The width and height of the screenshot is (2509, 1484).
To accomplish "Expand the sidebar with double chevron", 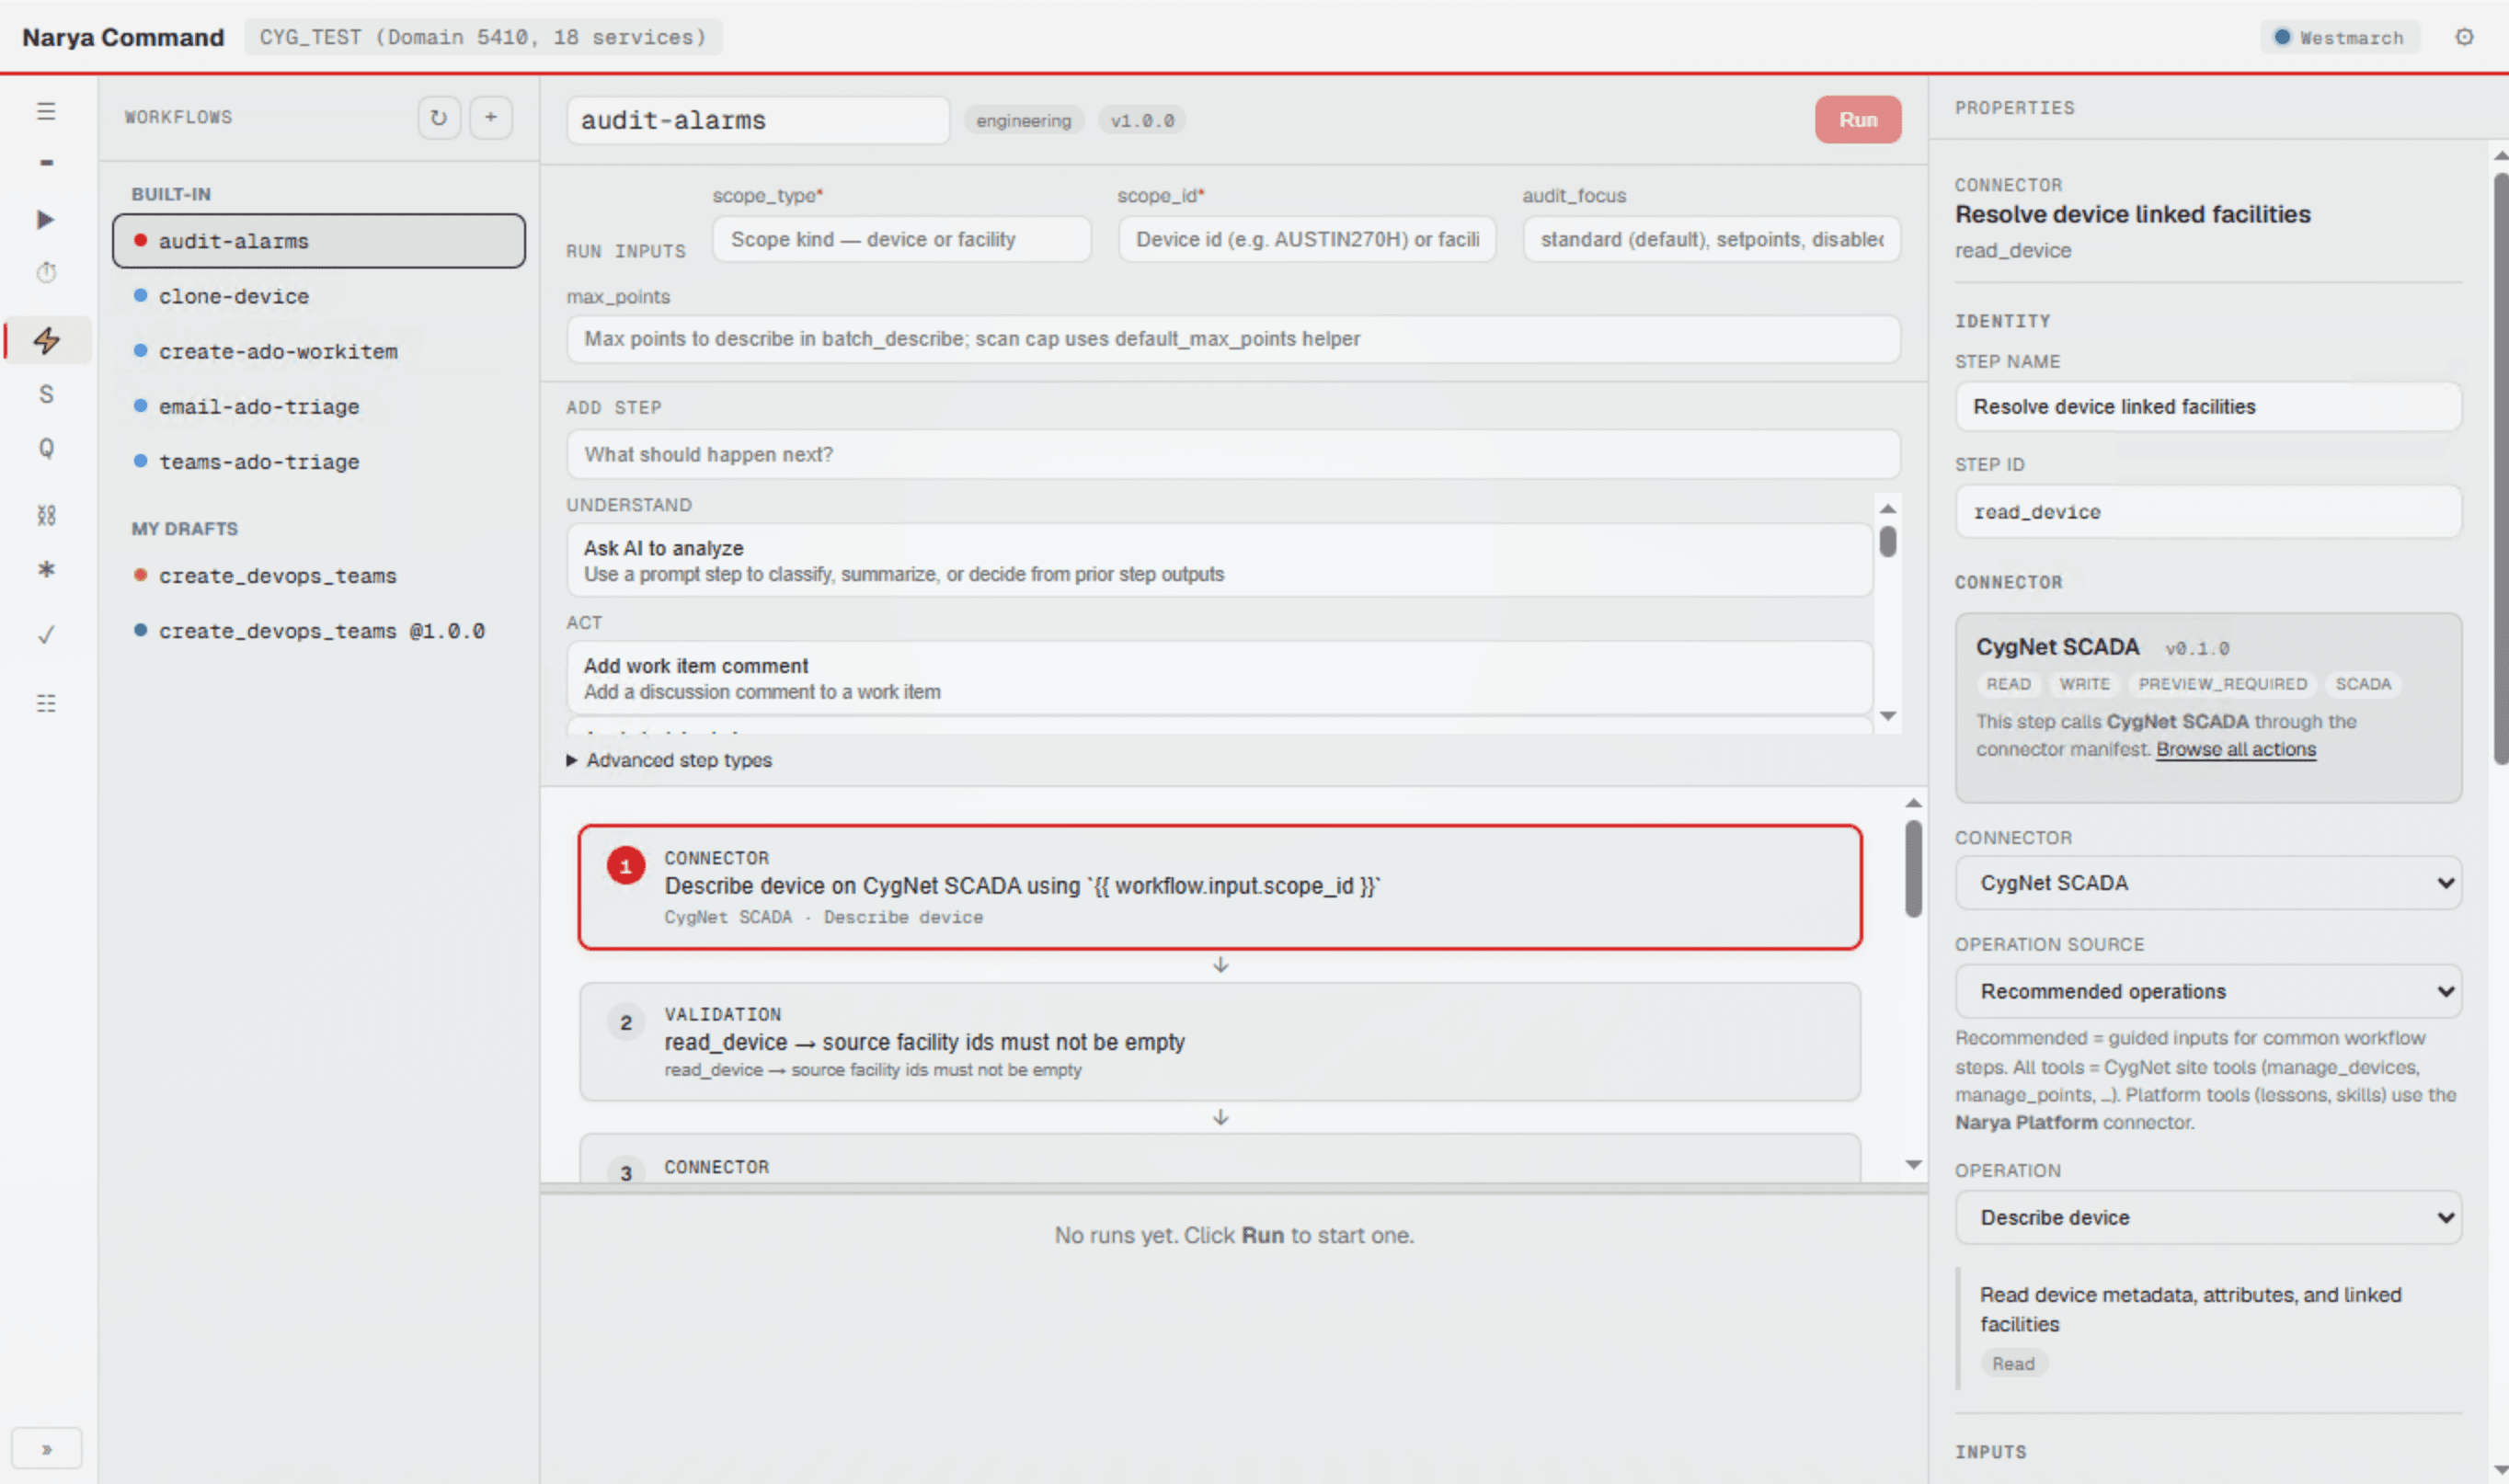I will tap(46, 1449).
